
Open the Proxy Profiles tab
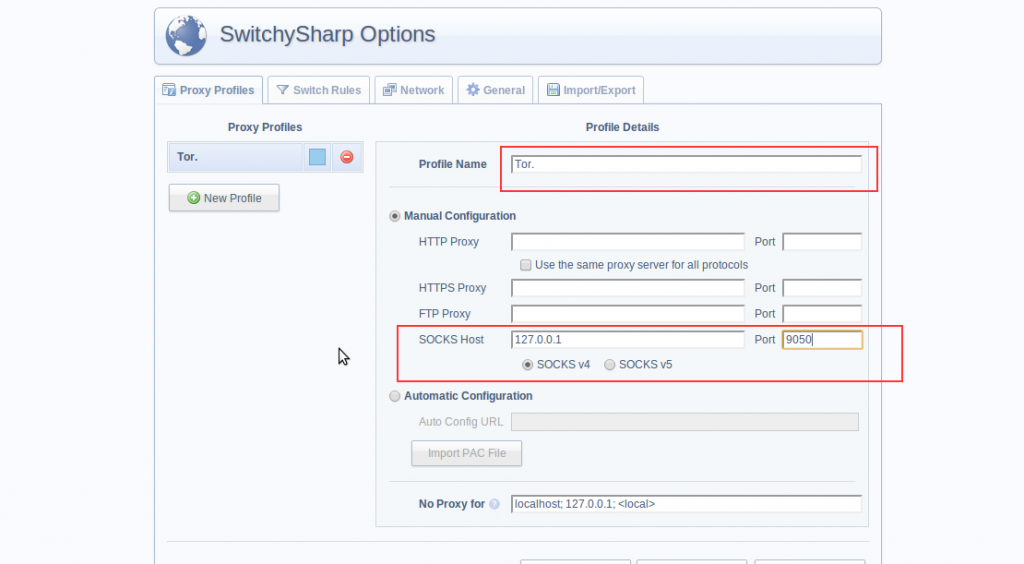[x=208, y=90]
